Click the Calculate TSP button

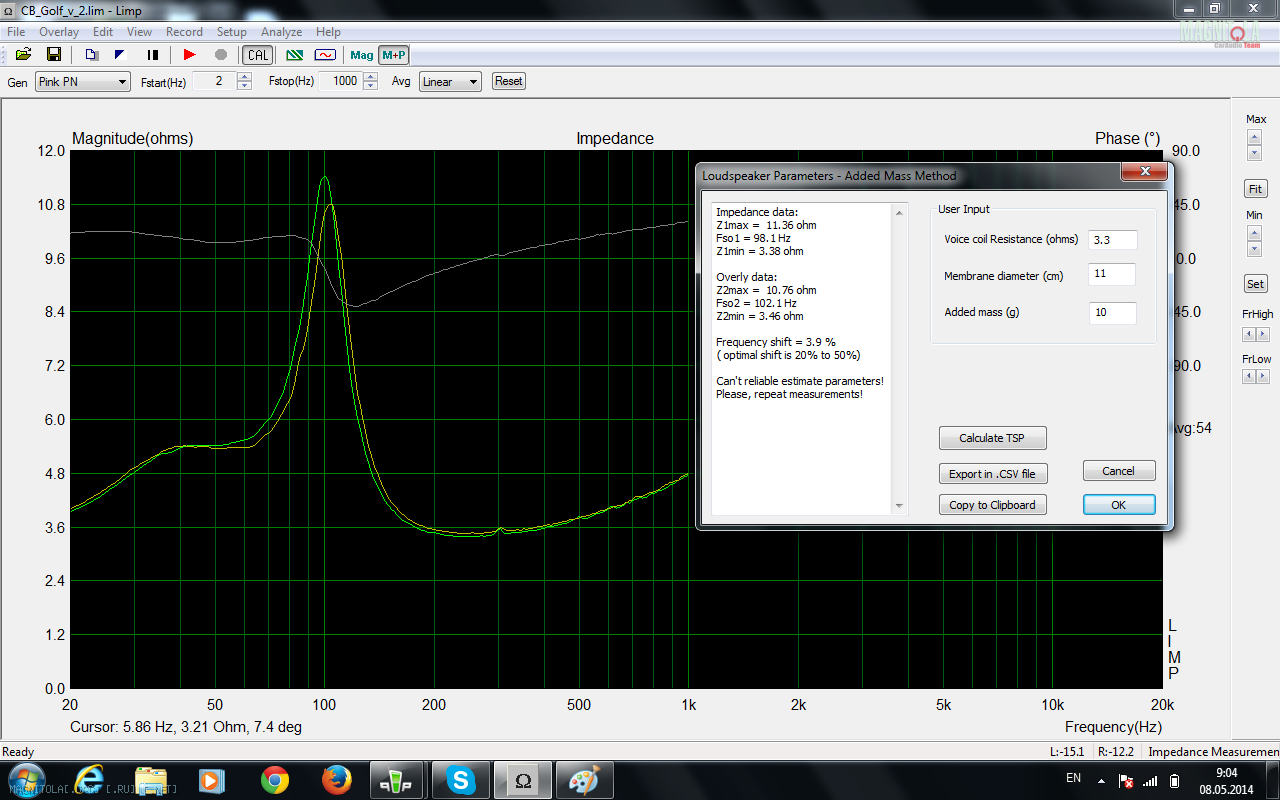(x=992, y=438)
